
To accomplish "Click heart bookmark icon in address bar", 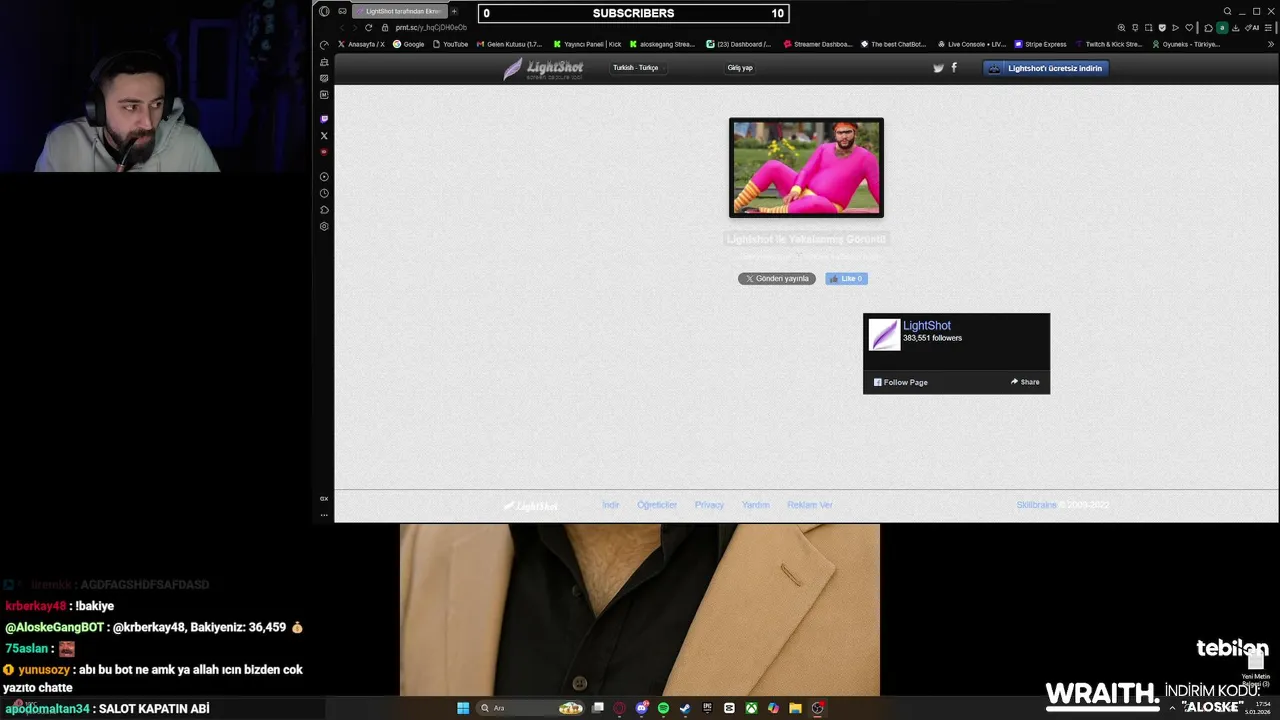I will point(1189,27).
